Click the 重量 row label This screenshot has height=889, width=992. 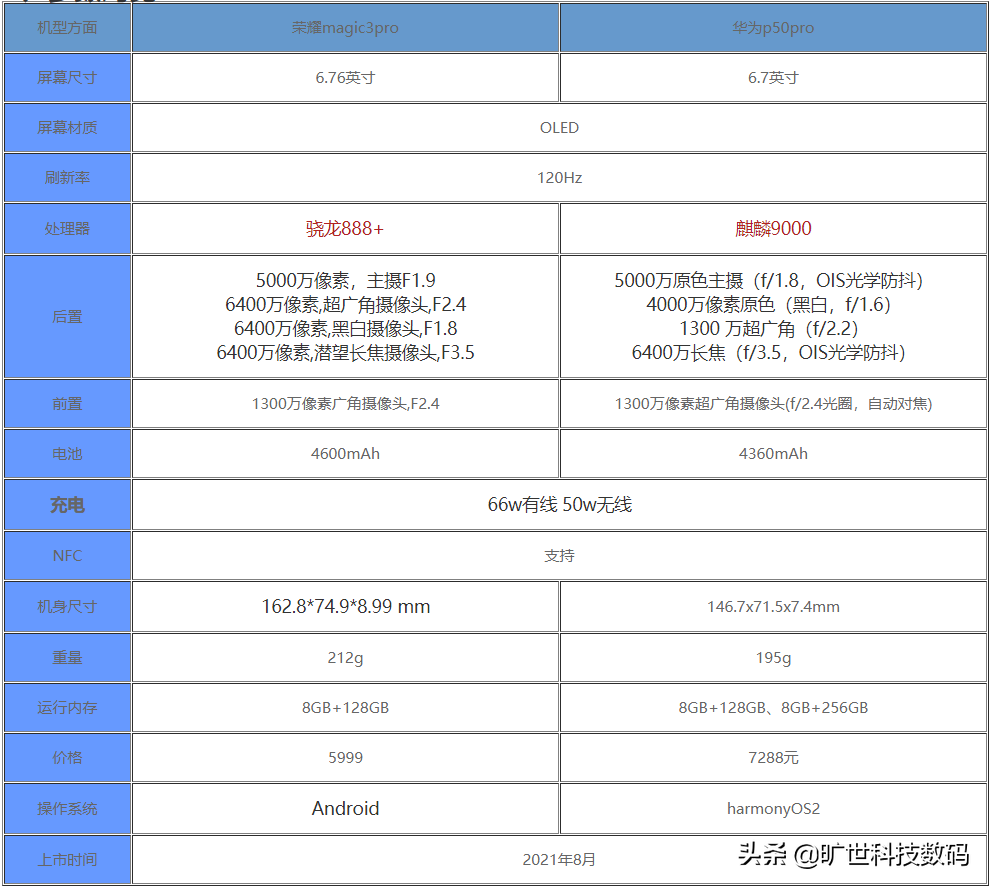click(x=68, y=657)
